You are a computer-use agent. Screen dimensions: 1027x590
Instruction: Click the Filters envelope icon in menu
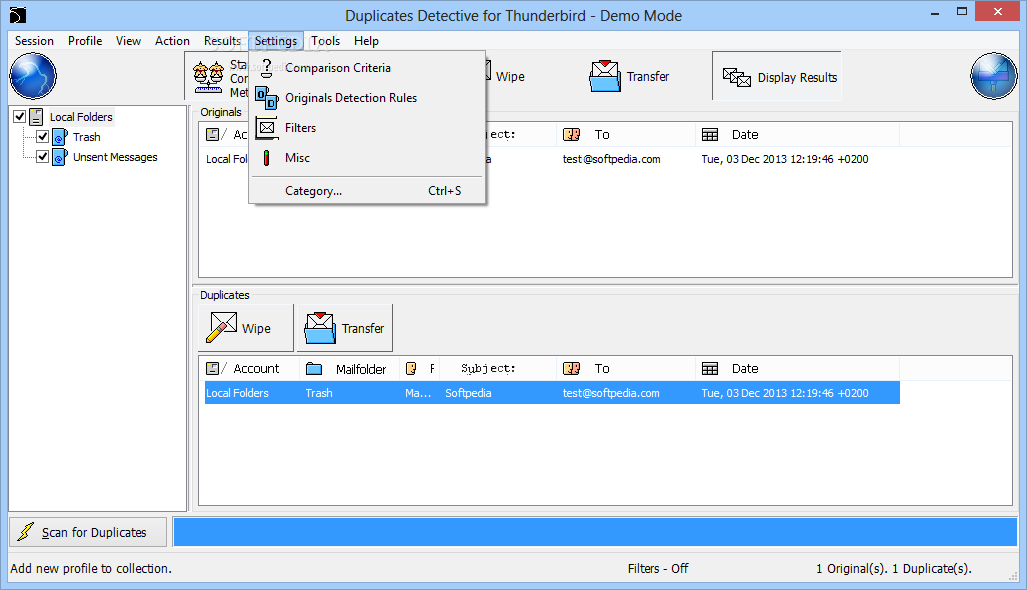[267, 128]
